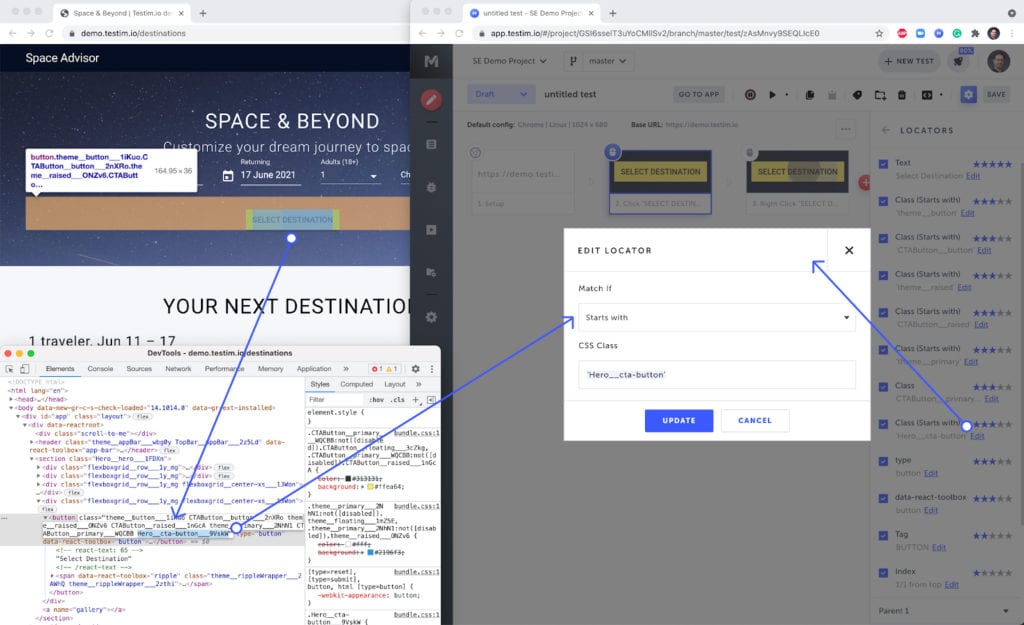Click the element inspector icon in DevTools

10,369
